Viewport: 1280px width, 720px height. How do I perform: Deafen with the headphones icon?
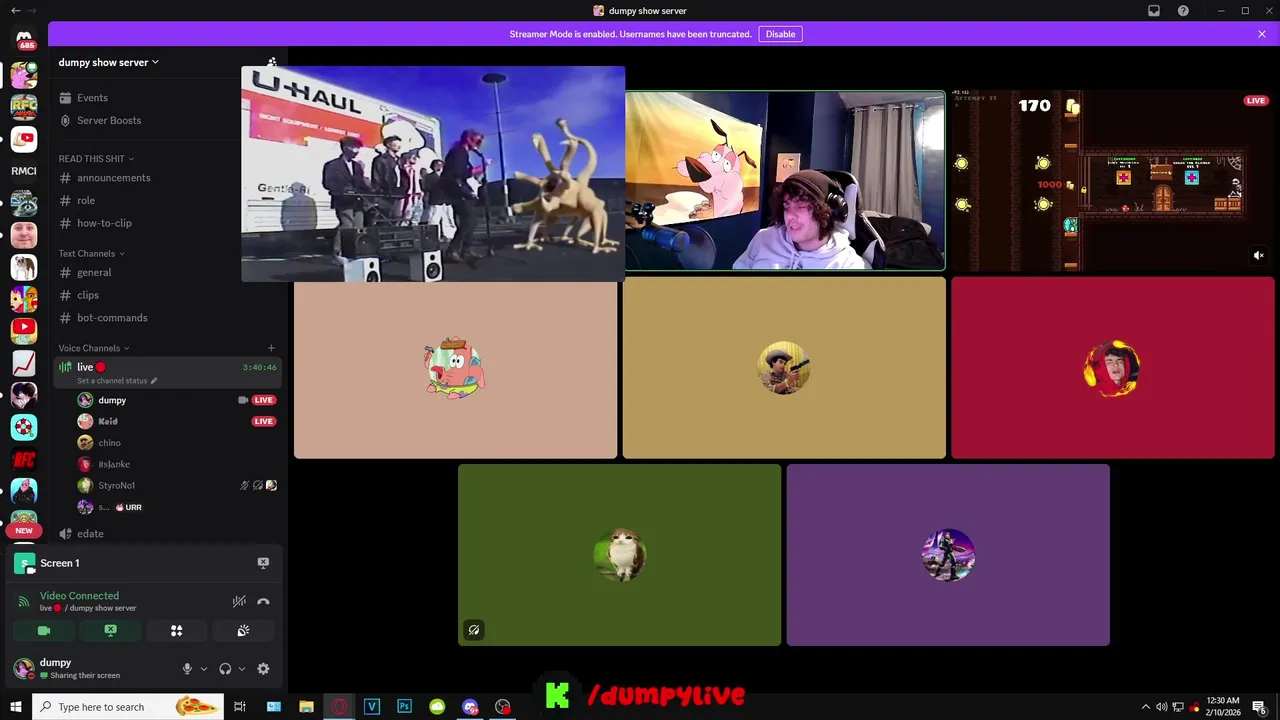(225, 669)
